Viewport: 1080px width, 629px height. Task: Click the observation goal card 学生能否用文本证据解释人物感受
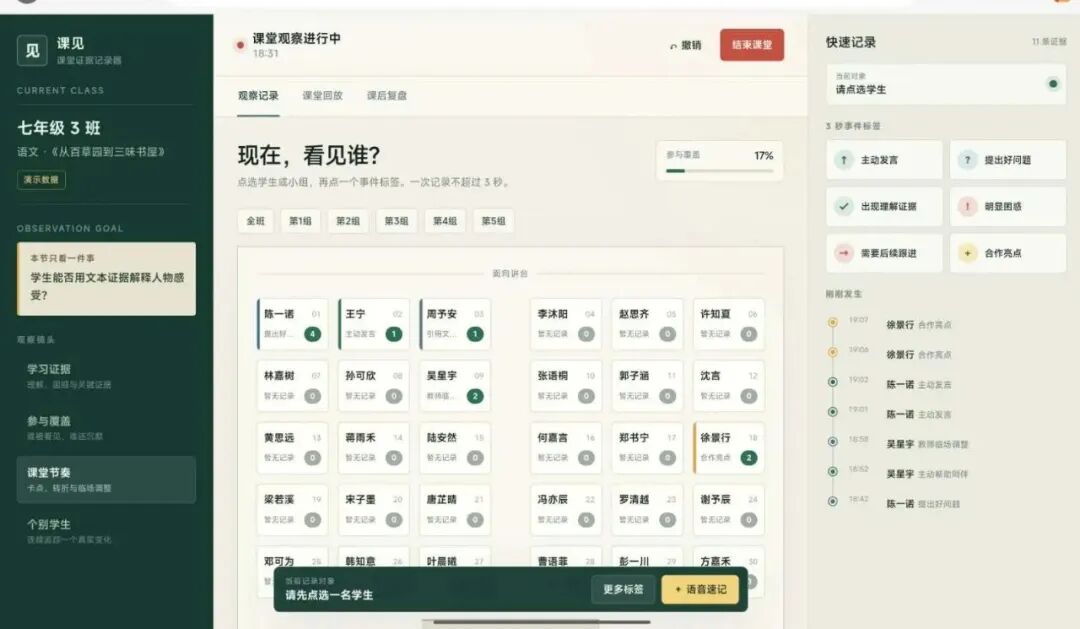[106, 278]
